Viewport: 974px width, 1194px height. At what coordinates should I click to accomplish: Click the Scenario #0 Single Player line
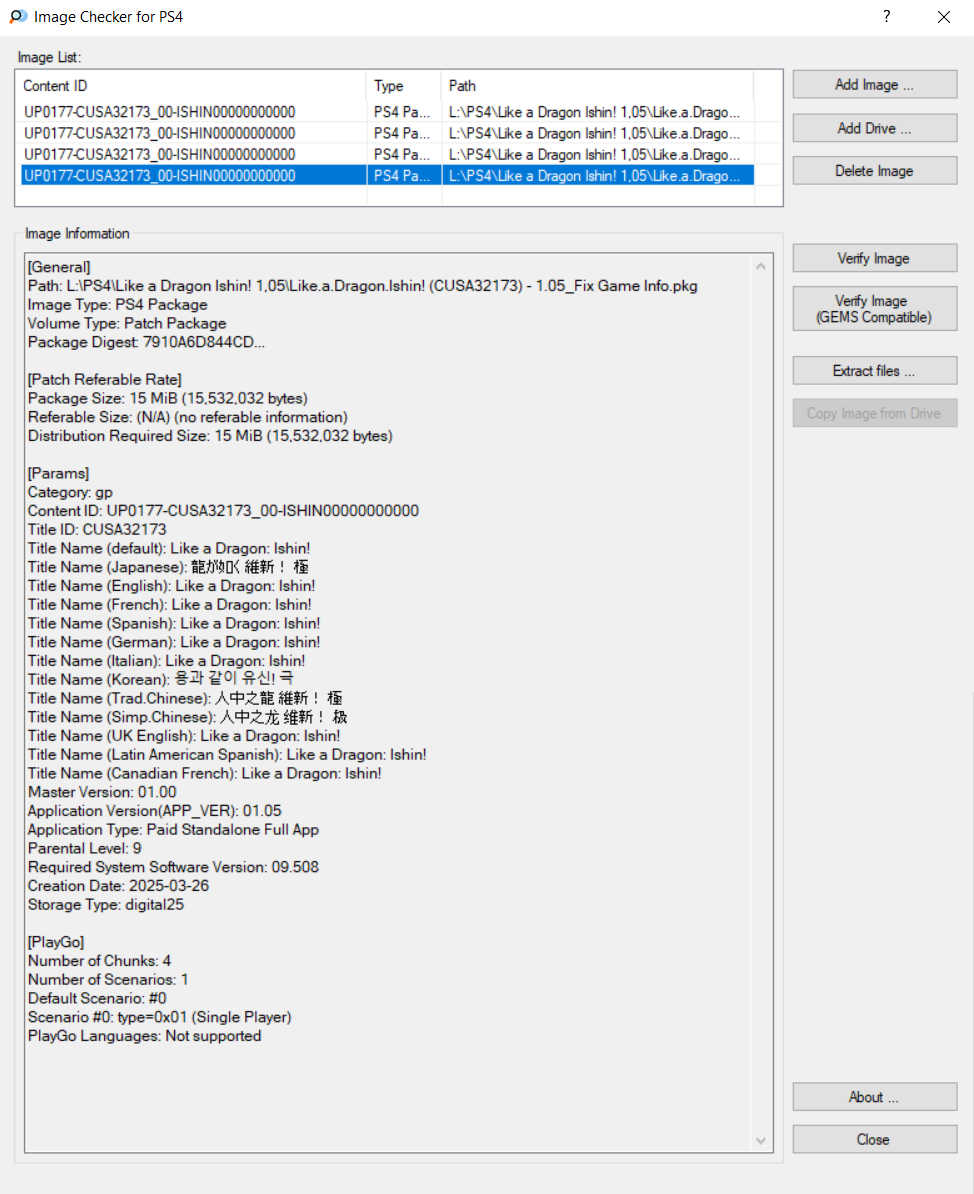pos(159,1017)
